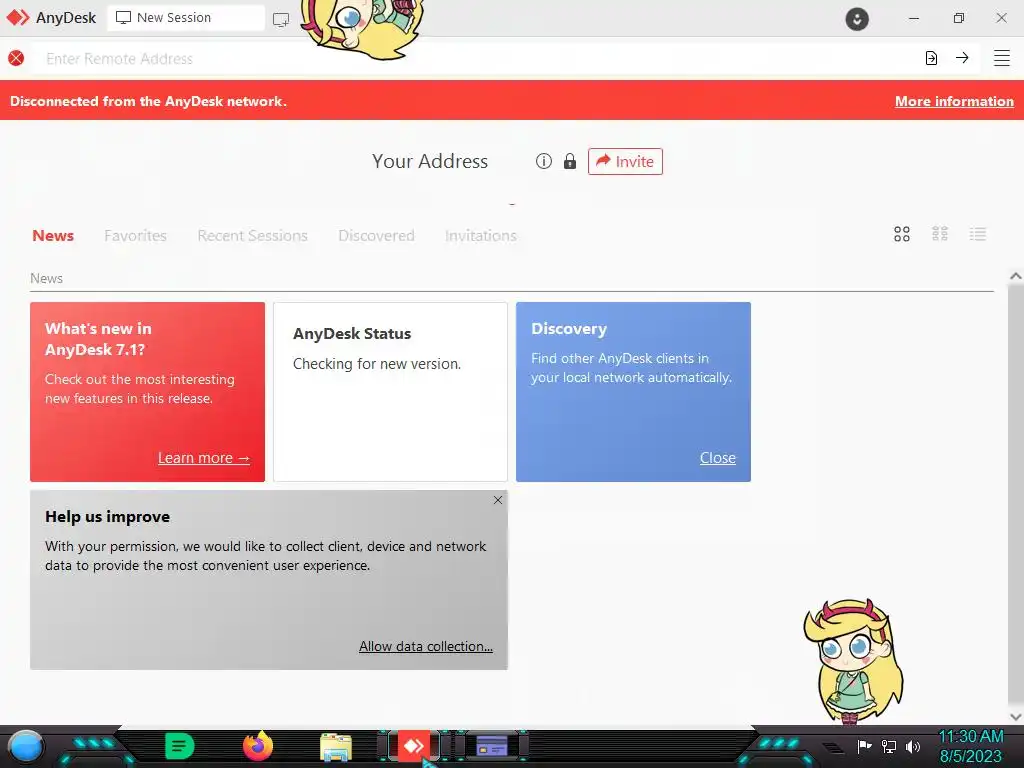The width and height of the screenshot is (1024, 768).
Task: Close the Discovery card
Action: (718, 458)
